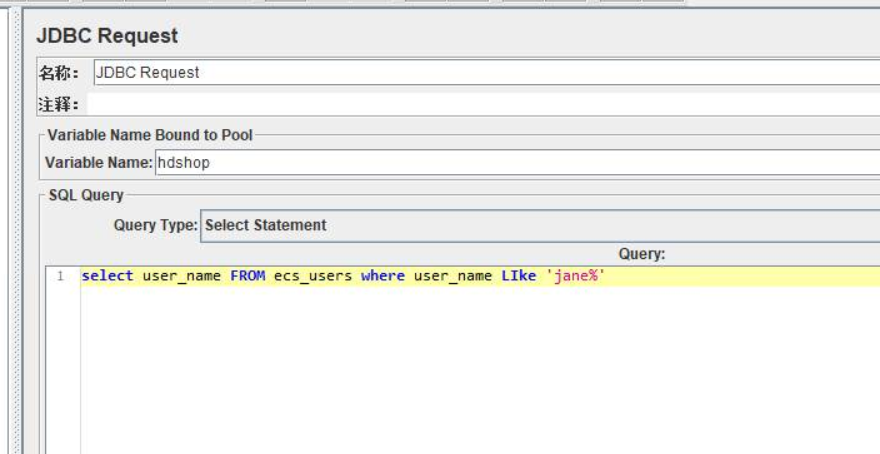The width and height of the screenshot is (880, 454).
Task: Click the 'jane%' string literal
Action: 576,276
